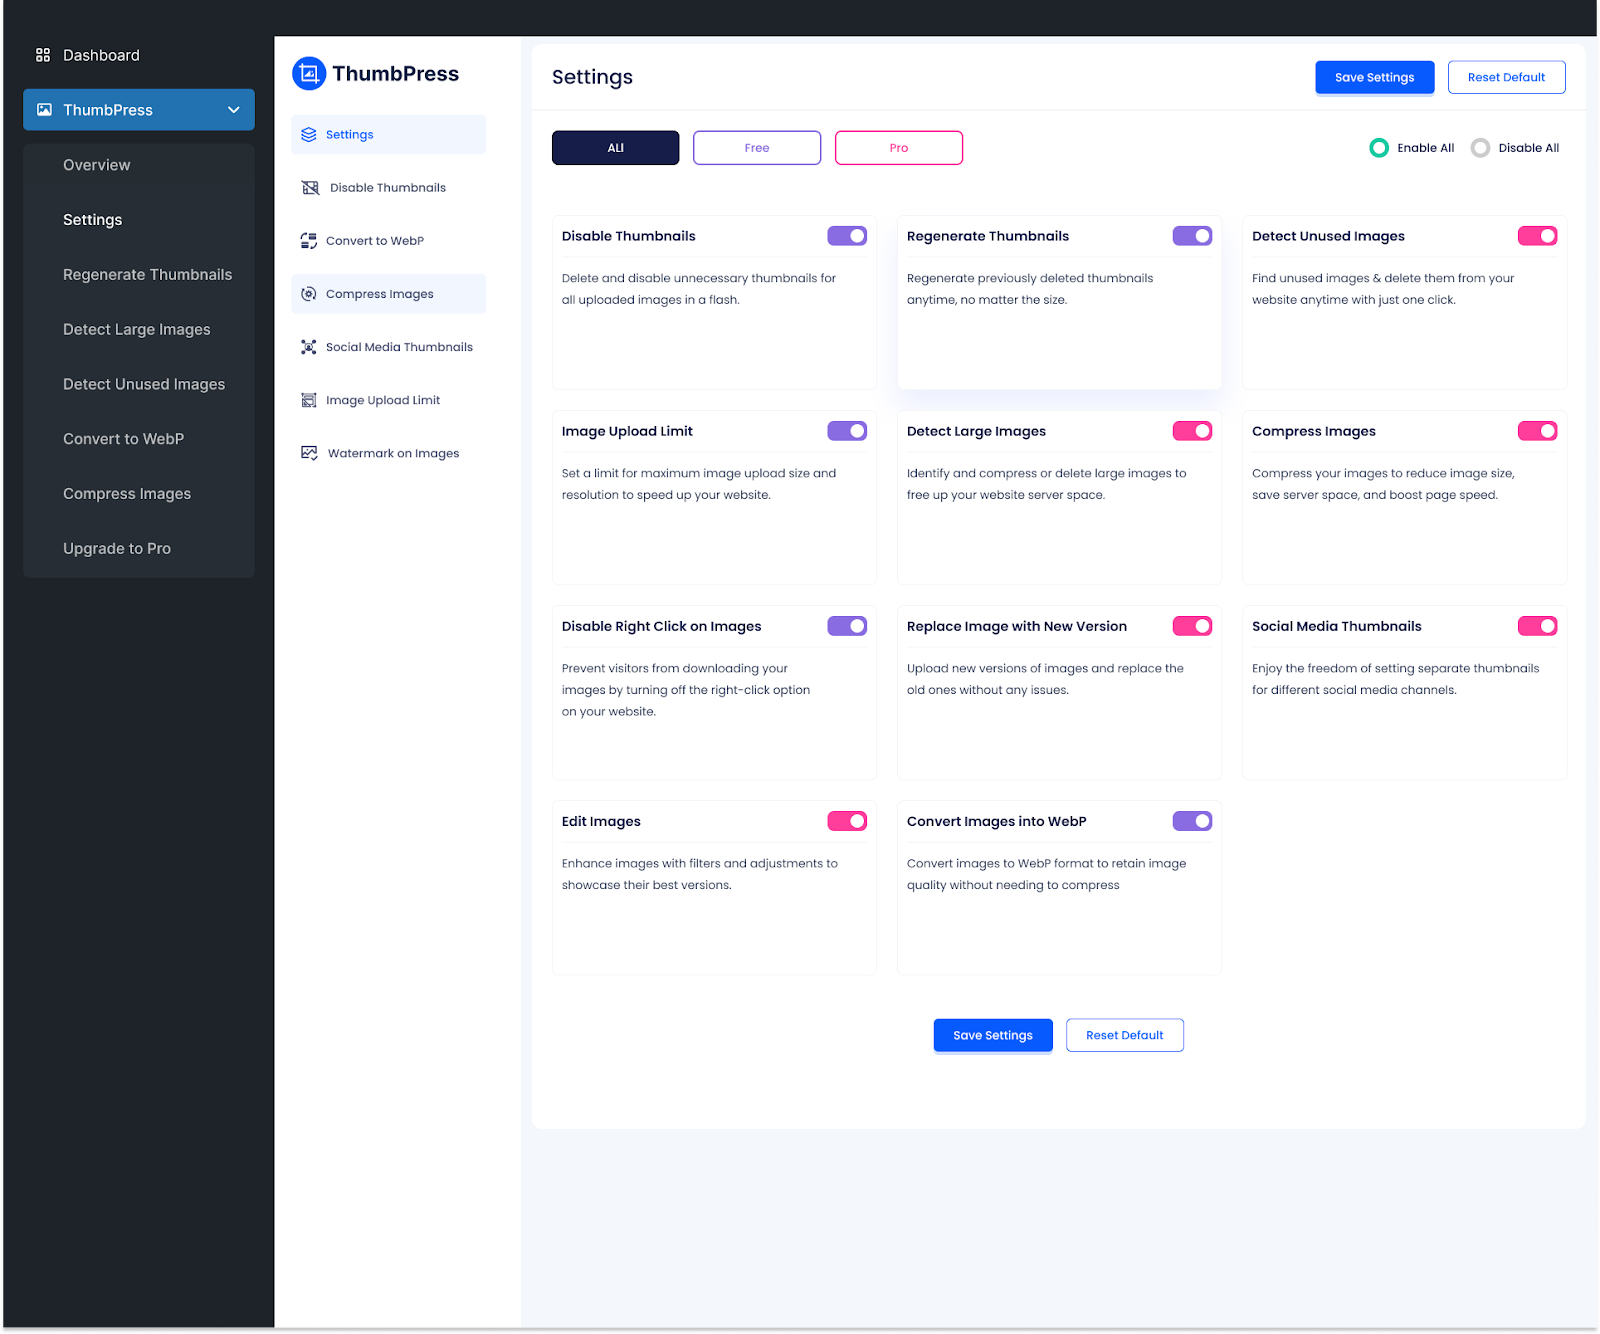Select the Enable All radio button

[1379, 148]
